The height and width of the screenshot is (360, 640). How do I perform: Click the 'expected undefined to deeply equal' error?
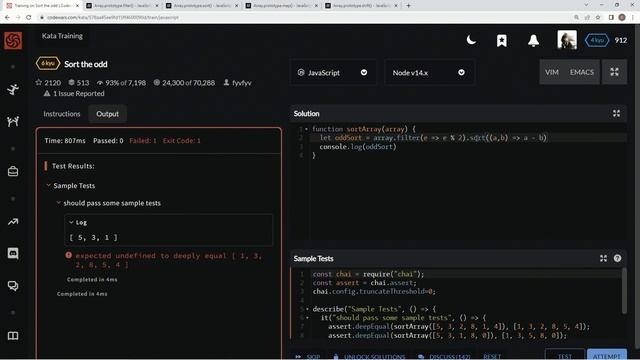[x=169, y=260]
